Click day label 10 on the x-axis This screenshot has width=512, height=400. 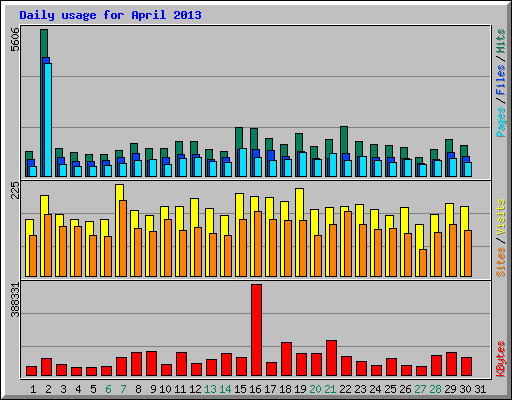[165, 389]
